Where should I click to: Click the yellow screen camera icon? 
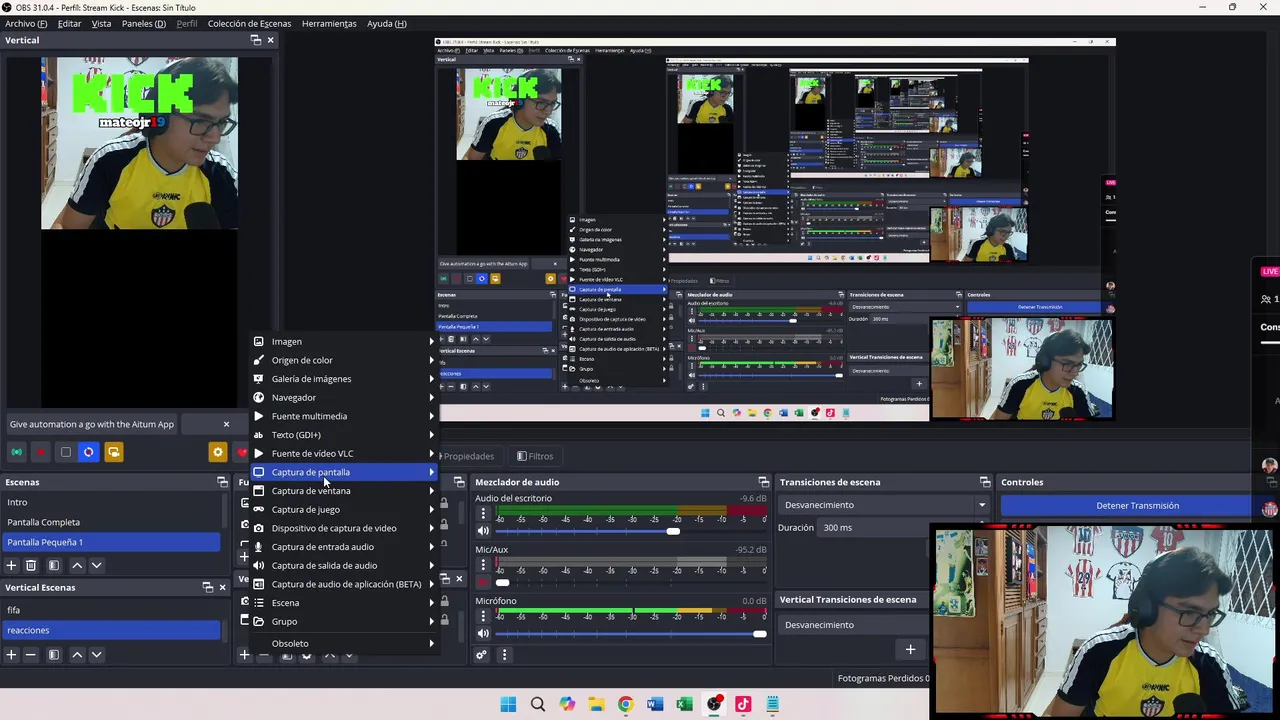point(114,452)
